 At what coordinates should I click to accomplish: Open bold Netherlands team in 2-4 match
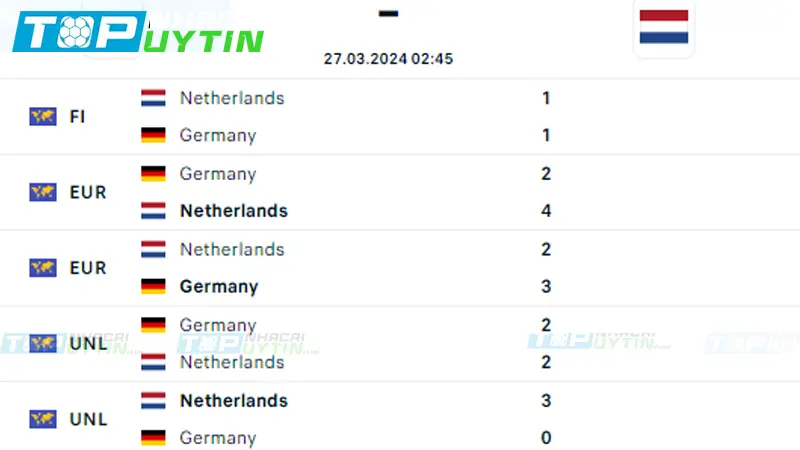coord(234,211)
